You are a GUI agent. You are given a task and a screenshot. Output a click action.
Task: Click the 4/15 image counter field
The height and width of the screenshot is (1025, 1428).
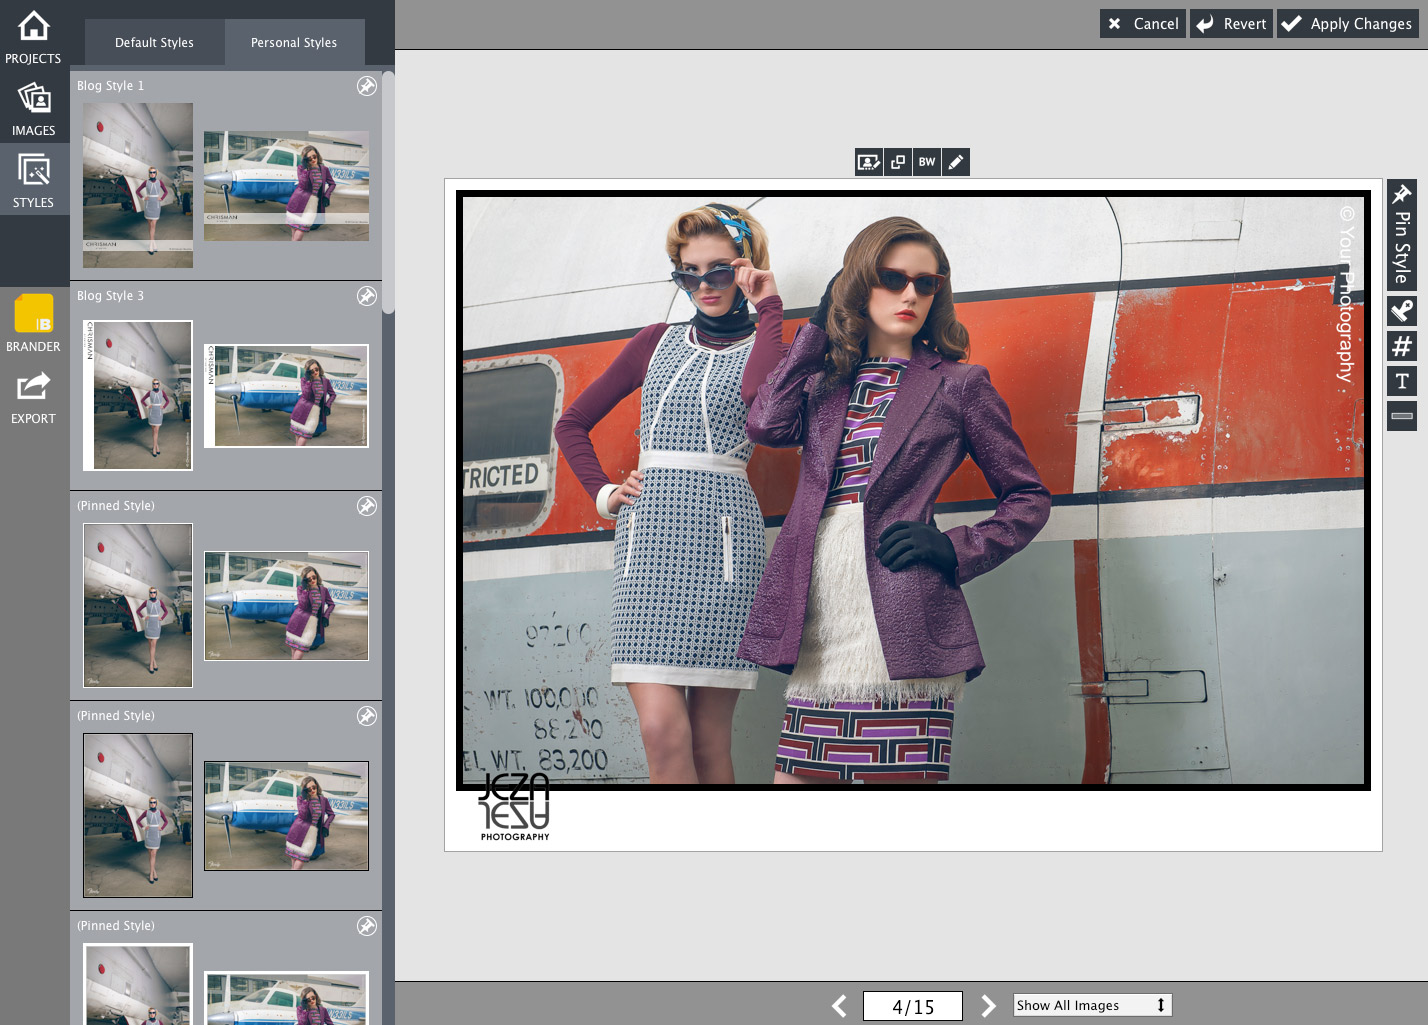913,1006
